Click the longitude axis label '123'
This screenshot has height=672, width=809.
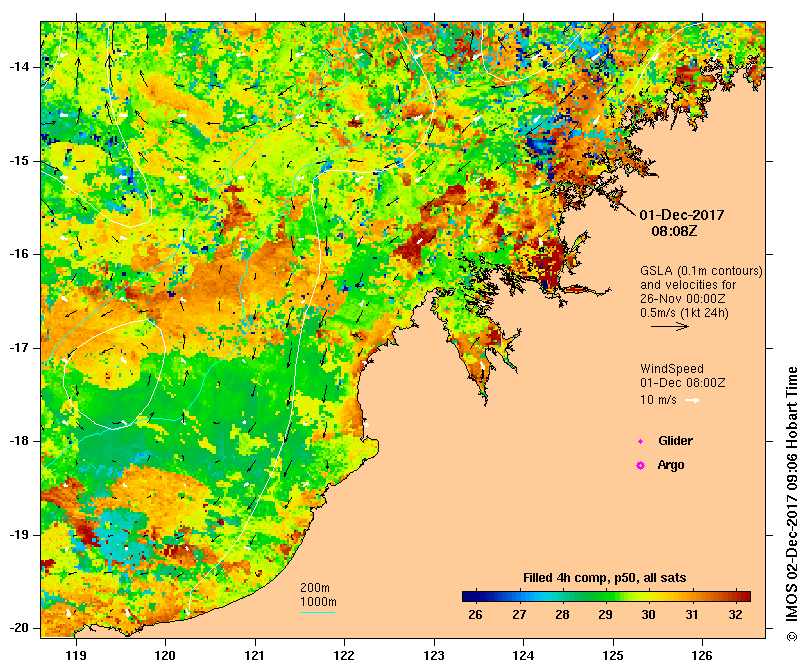click(434, 655)
